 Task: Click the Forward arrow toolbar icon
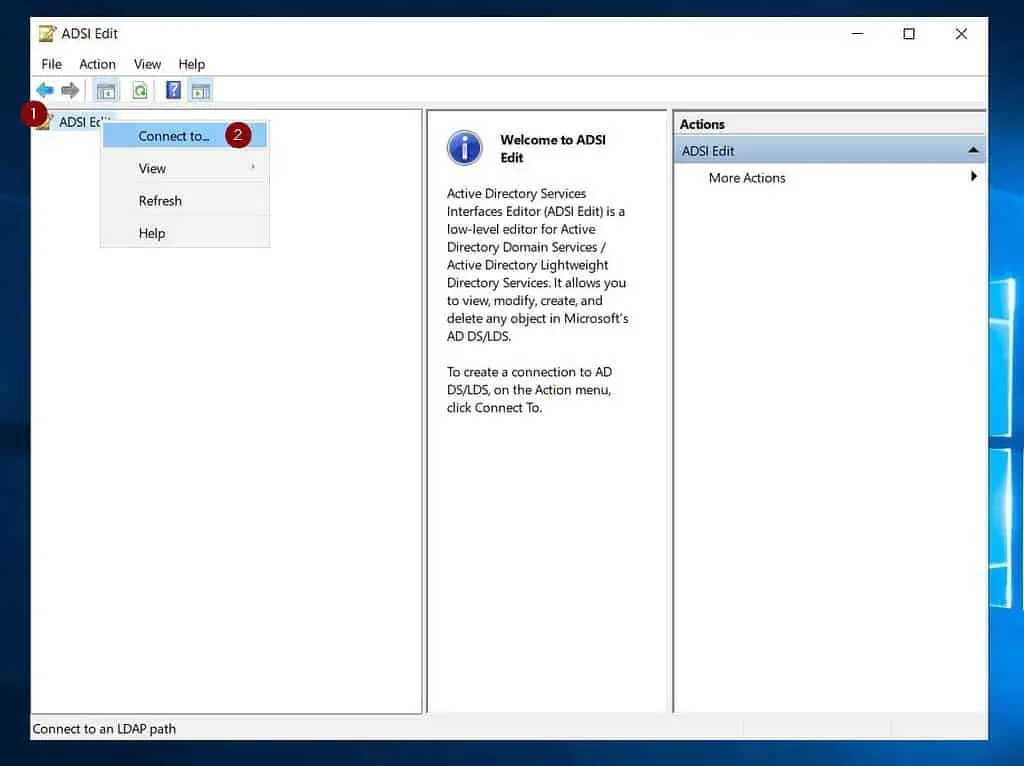70,90
